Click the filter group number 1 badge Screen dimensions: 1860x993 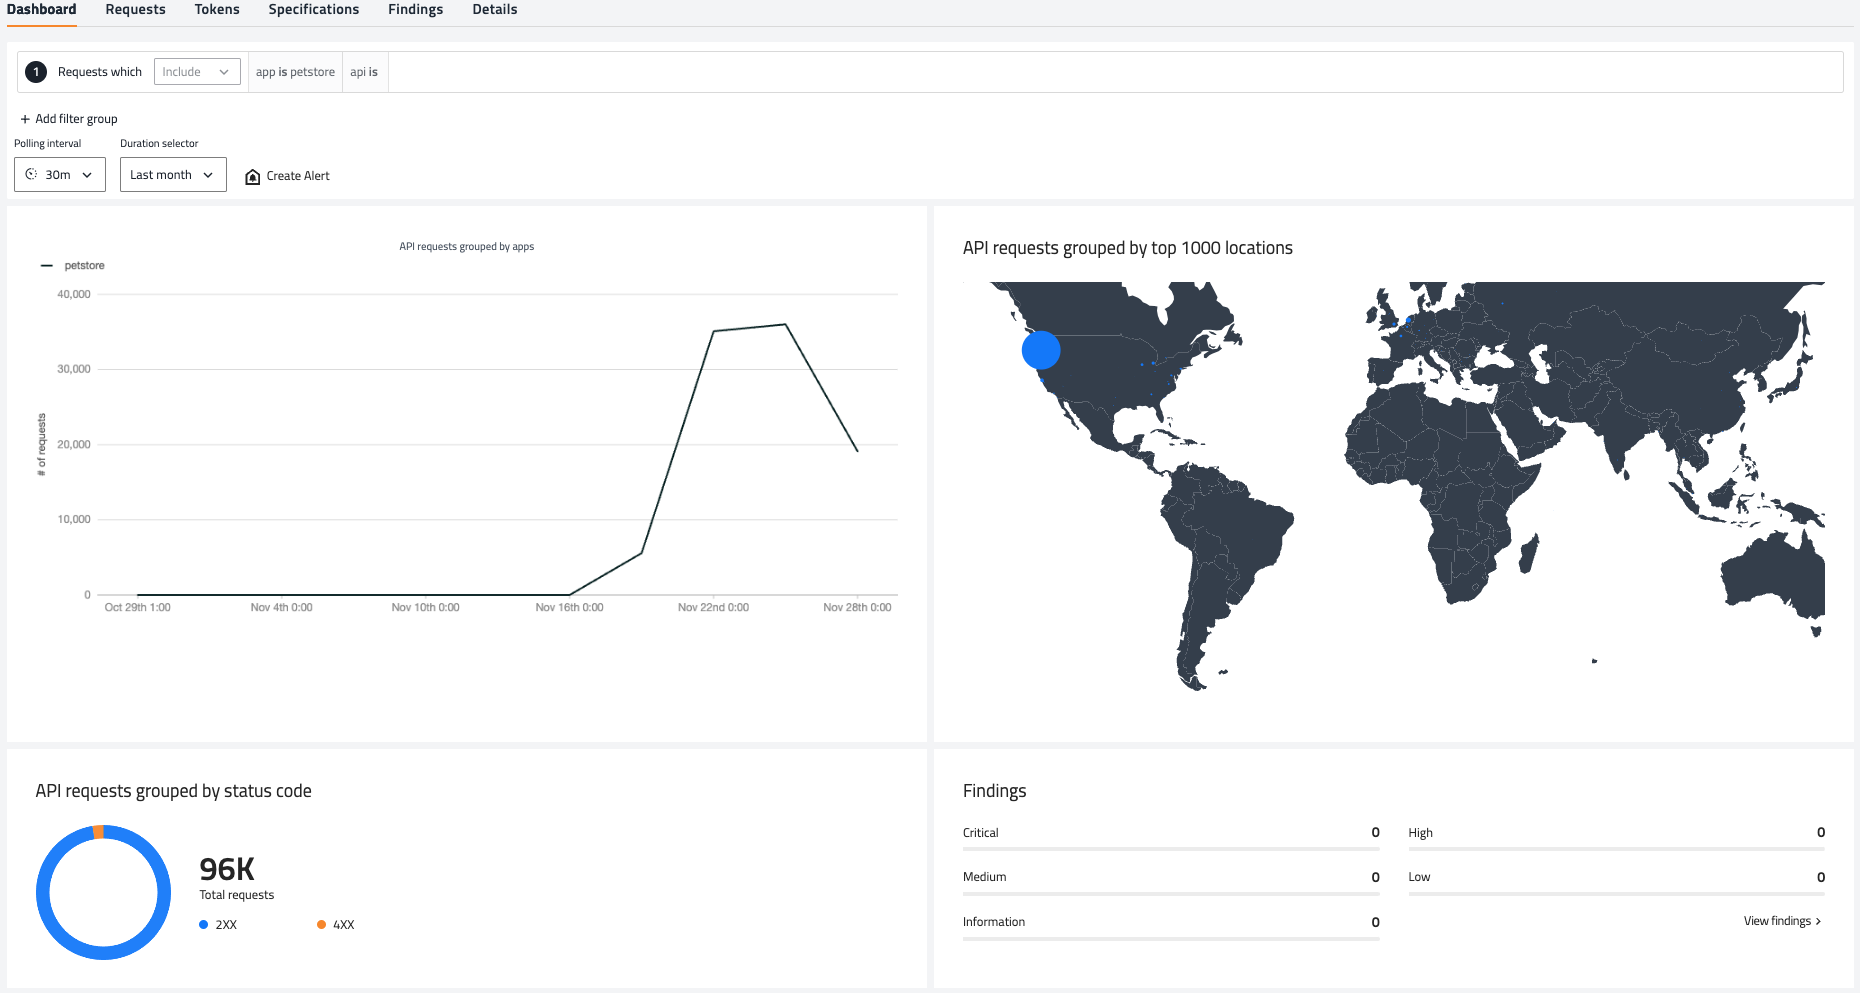(36, 72)
